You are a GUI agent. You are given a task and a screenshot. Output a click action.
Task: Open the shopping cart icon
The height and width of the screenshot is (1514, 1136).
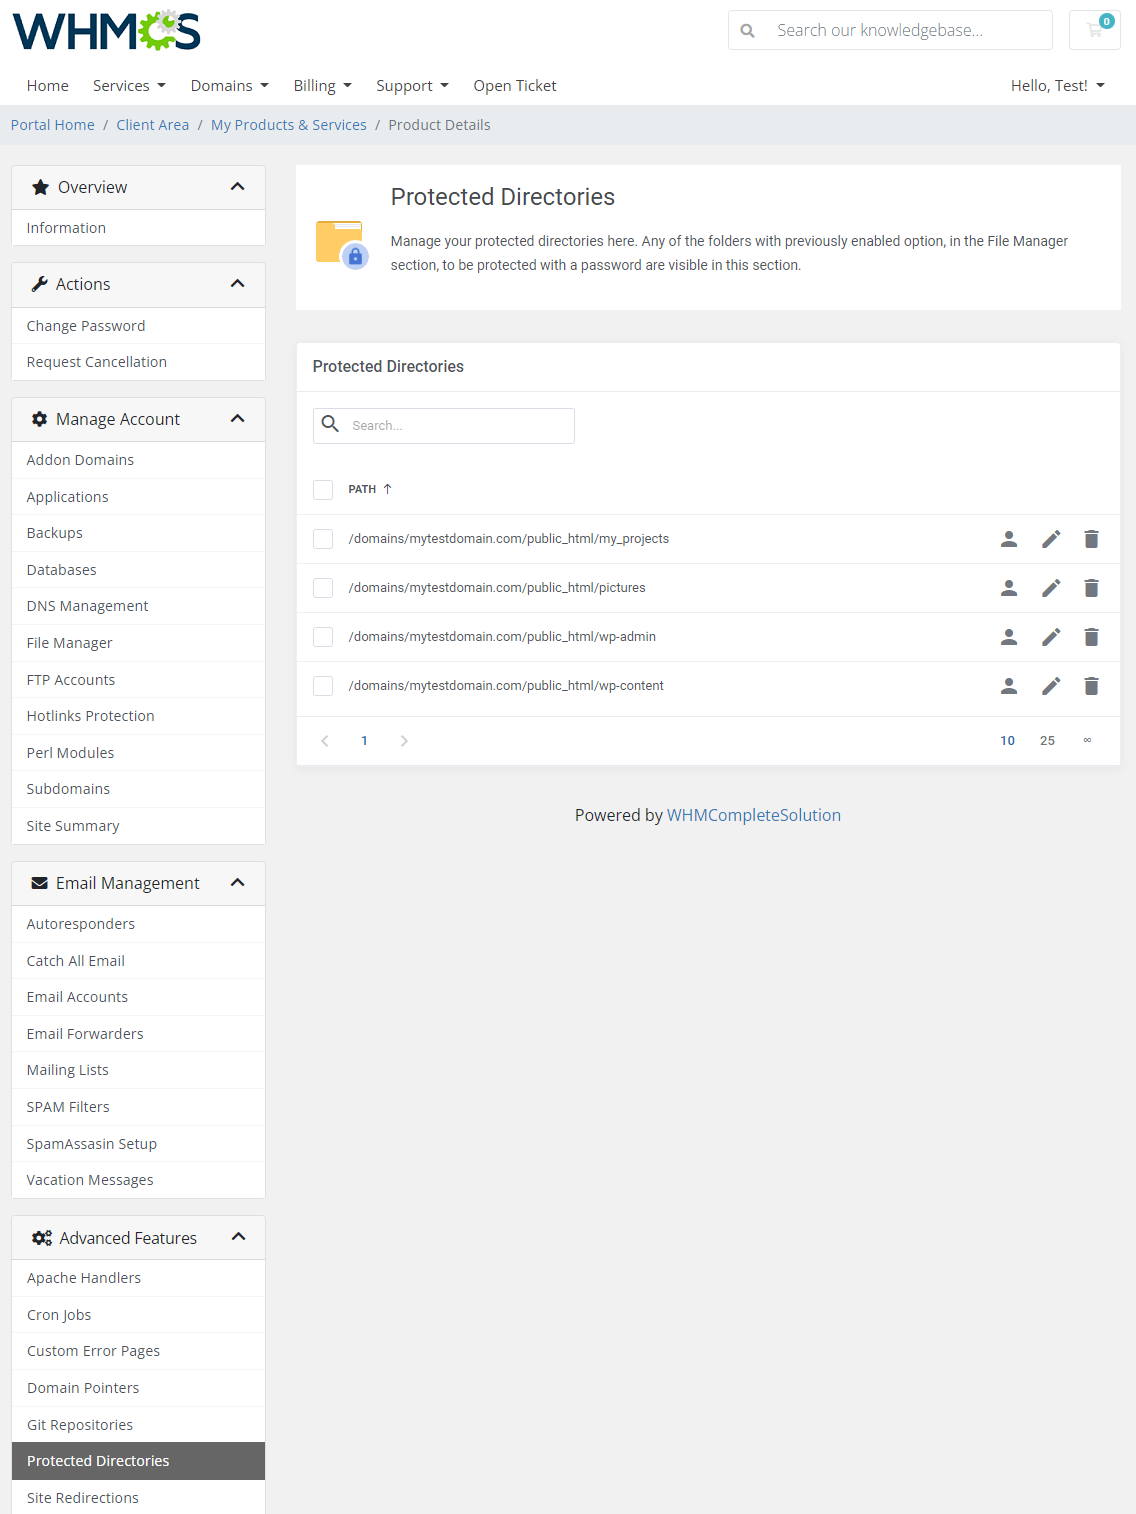click(1095, 30)
